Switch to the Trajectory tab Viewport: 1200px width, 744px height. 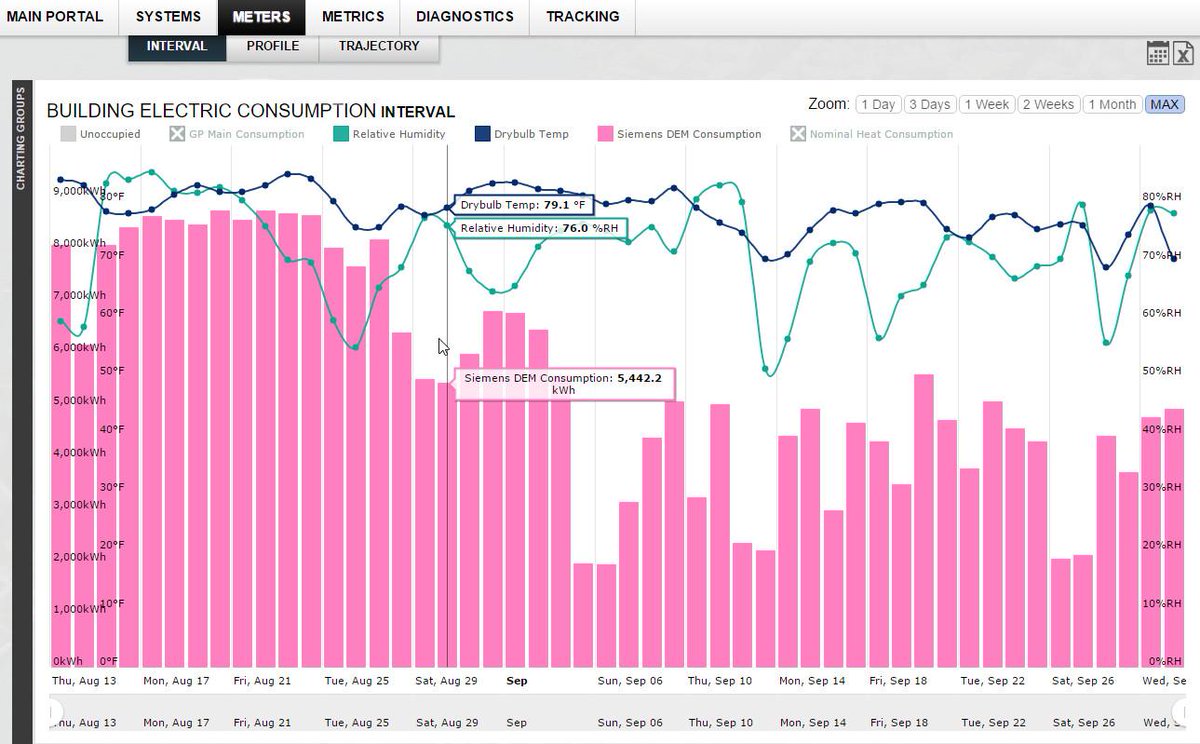tap(379, 46)
